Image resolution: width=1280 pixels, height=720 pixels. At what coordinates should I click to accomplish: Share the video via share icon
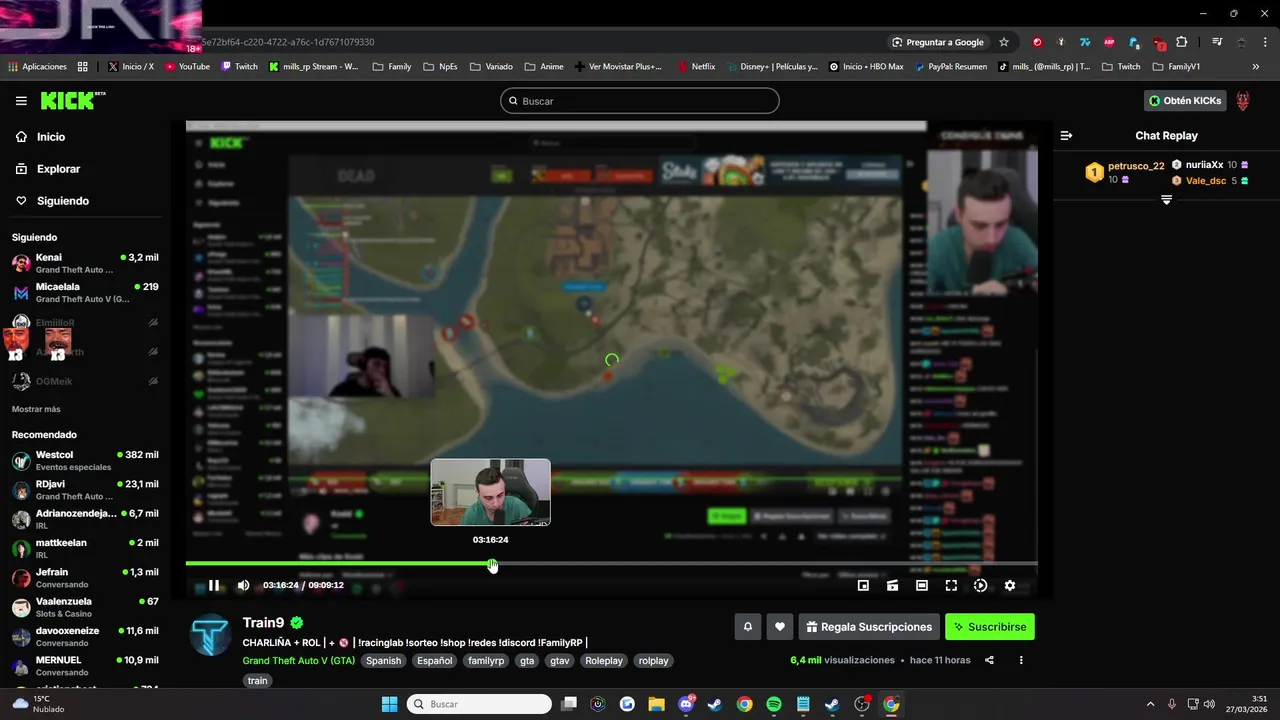(989, 660)
